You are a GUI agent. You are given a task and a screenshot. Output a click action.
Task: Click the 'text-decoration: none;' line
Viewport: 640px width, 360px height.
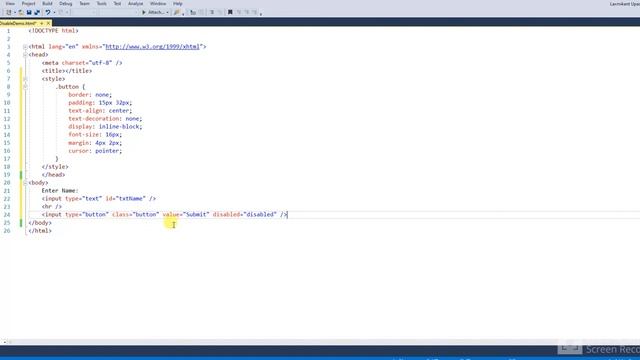105,119
